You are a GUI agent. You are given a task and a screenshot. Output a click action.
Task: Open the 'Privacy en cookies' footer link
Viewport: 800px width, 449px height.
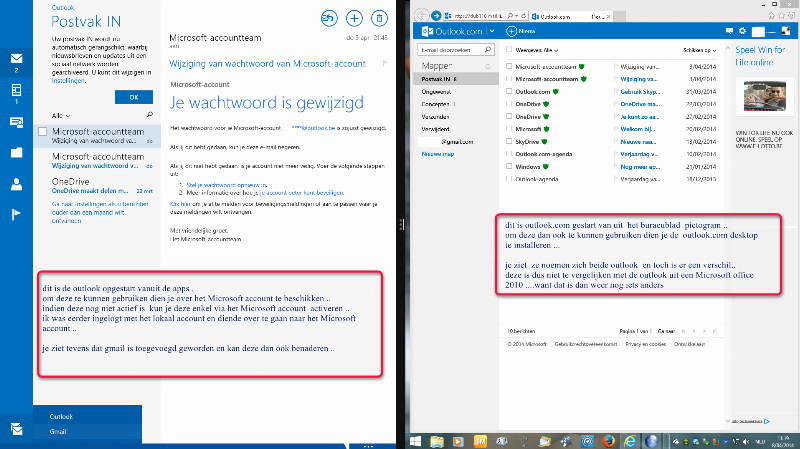click(x=645, y=344)
